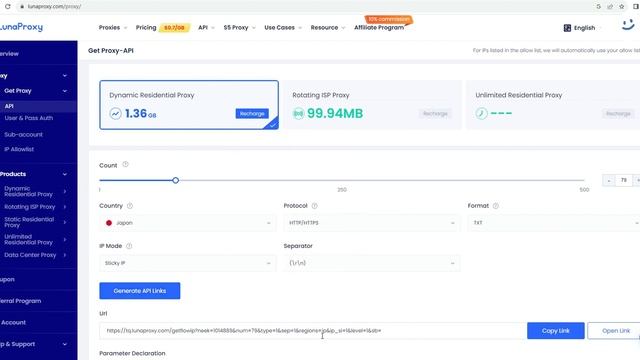Click Copy Link button
640x360 pixels.
click(x=556, y=331)
